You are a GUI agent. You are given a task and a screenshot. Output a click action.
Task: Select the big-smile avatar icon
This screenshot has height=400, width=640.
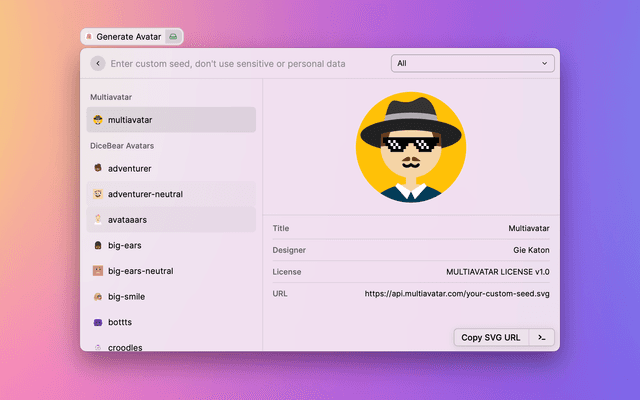98,297
